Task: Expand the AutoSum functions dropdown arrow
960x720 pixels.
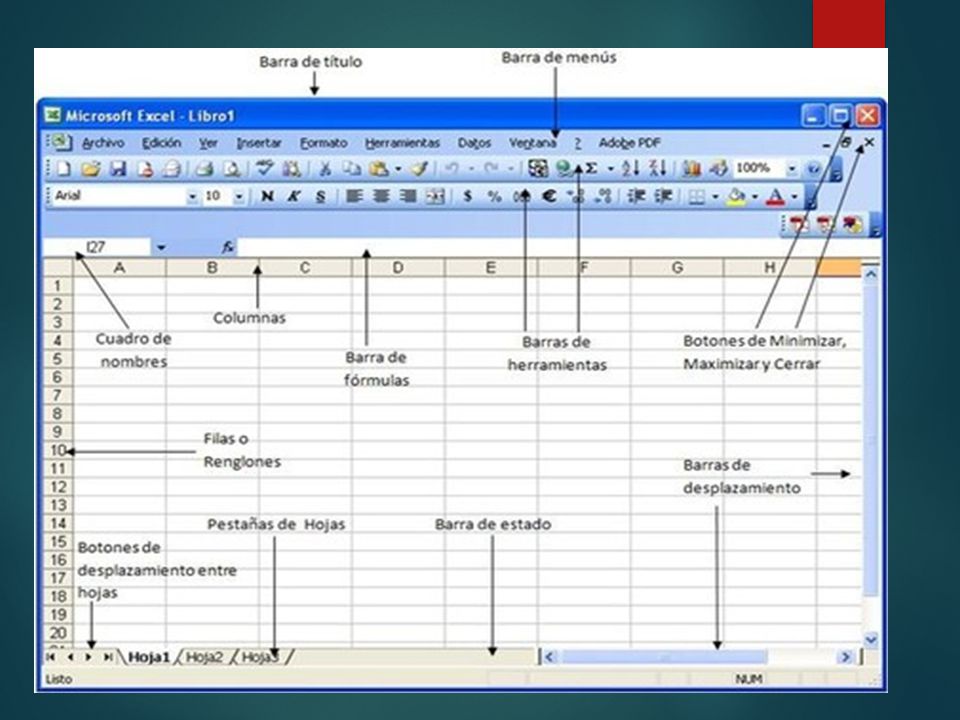Action: pos(610,168)
